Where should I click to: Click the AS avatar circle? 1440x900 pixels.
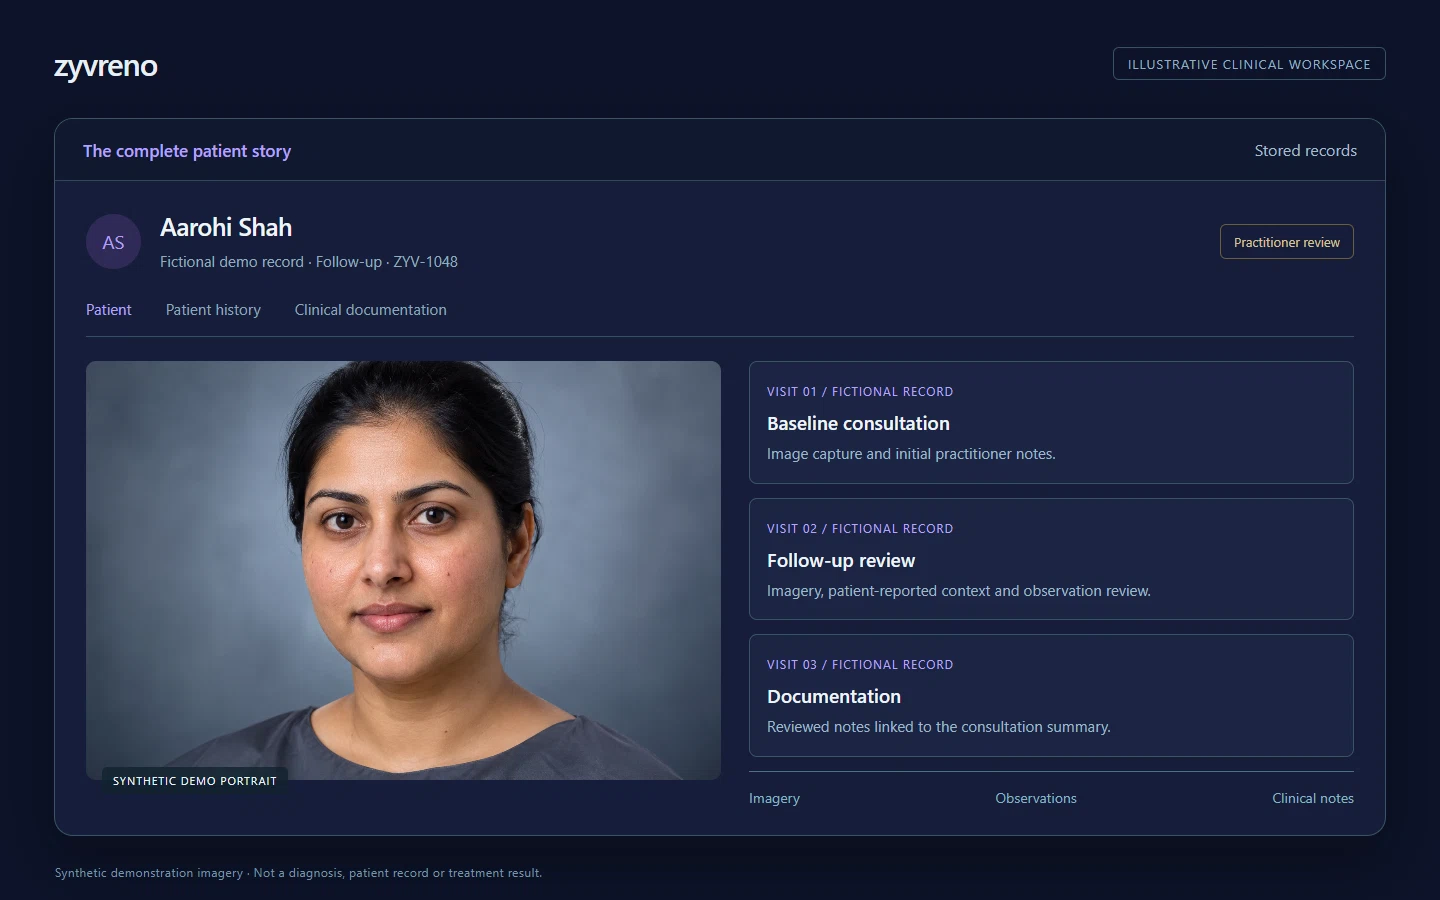coord(113,242)
